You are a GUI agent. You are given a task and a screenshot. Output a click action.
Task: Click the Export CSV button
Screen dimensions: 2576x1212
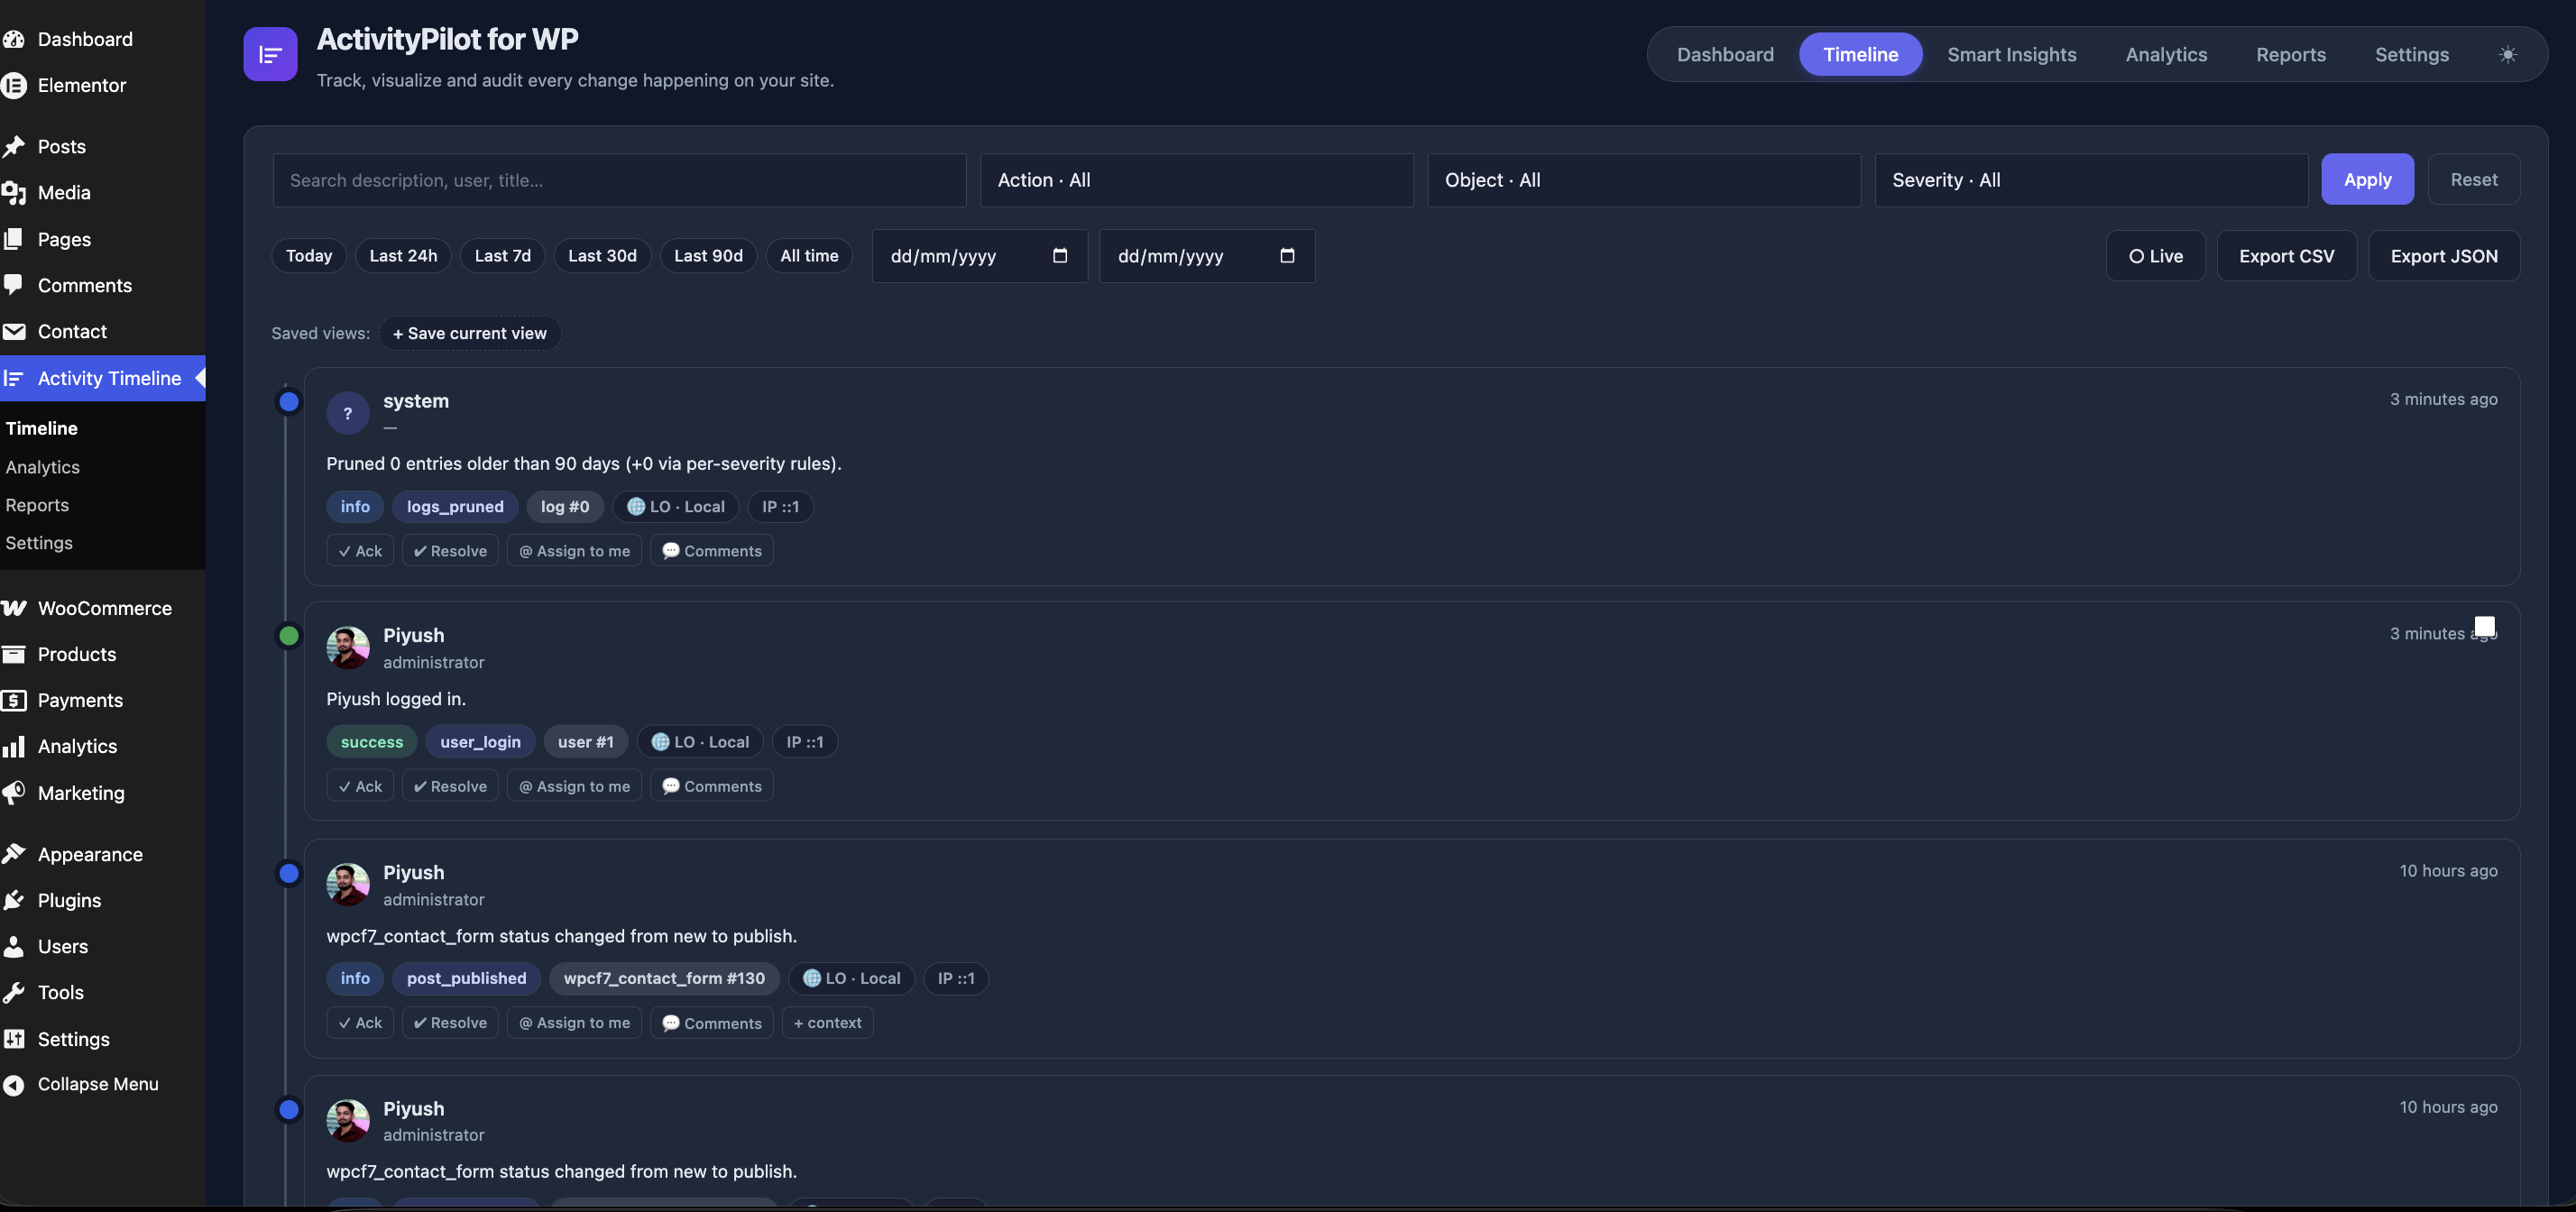(2286, 256)
